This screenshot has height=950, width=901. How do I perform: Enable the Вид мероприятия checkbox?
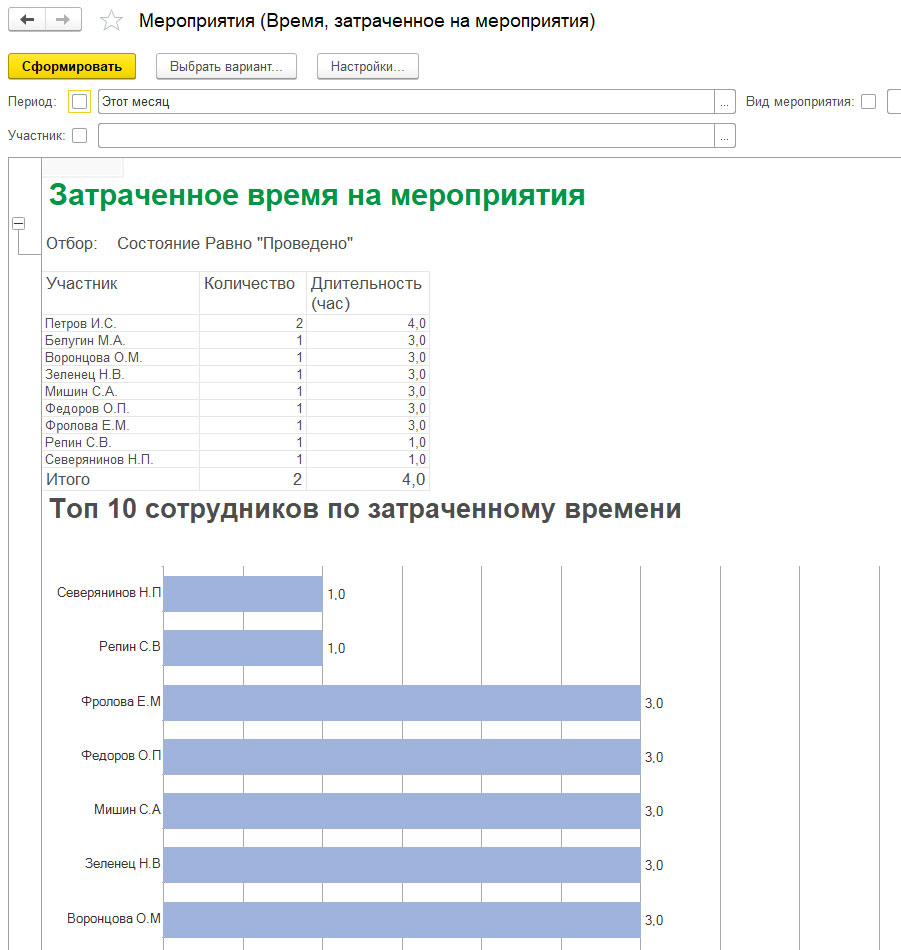click(868, 102)
